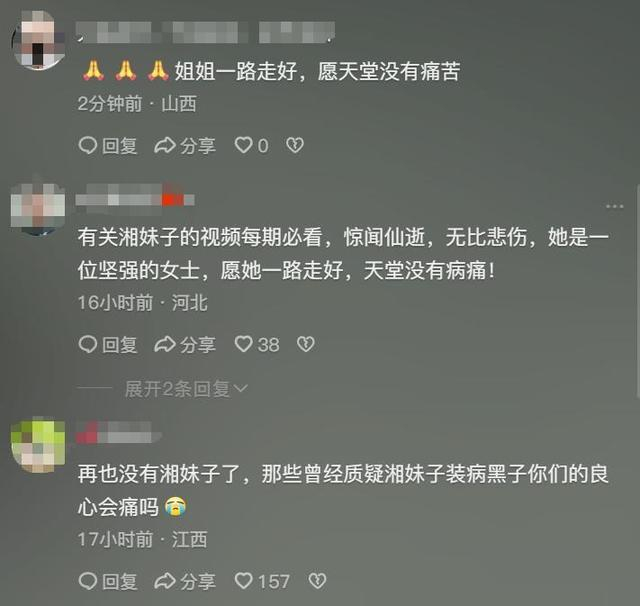Expand 展开2条回复 hidden replies
Viewport: 640px width, 606px height.
(x=186, y=389)
